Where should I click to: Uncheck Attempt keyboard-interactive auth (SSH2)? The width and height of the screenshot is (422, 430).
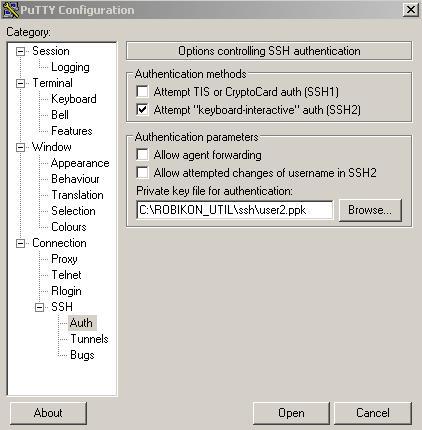142,109
